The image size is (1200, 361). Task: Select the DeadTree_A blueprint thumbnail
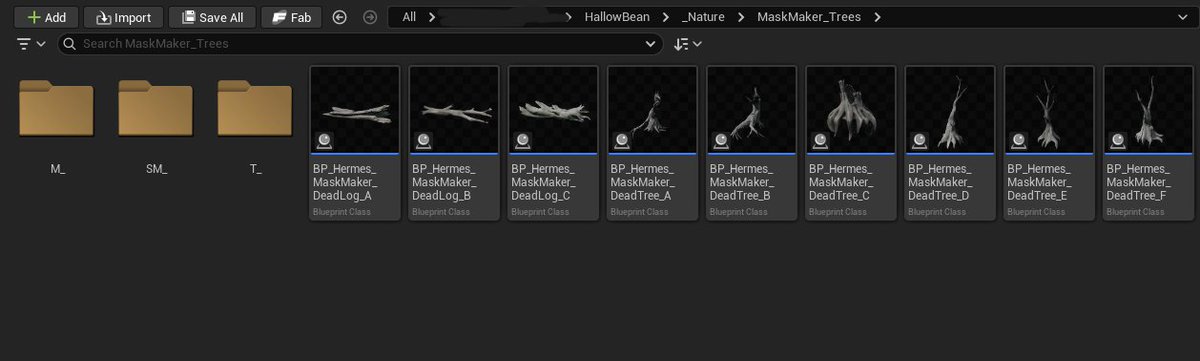(652, 110)
